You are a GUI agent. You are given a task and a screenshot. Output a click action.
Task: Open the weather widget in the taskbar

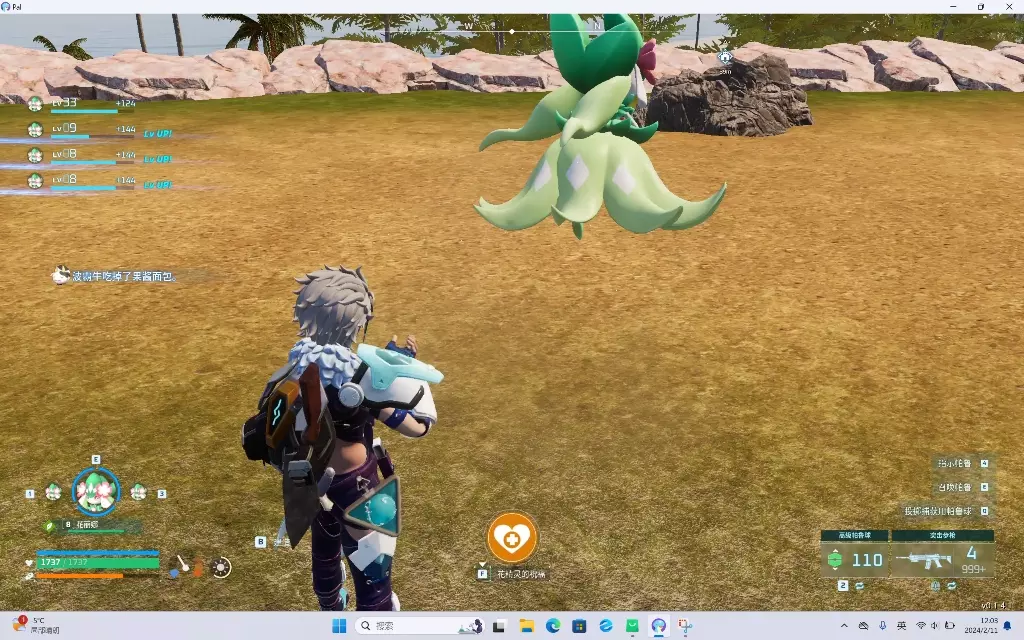[x=36, y=625]
